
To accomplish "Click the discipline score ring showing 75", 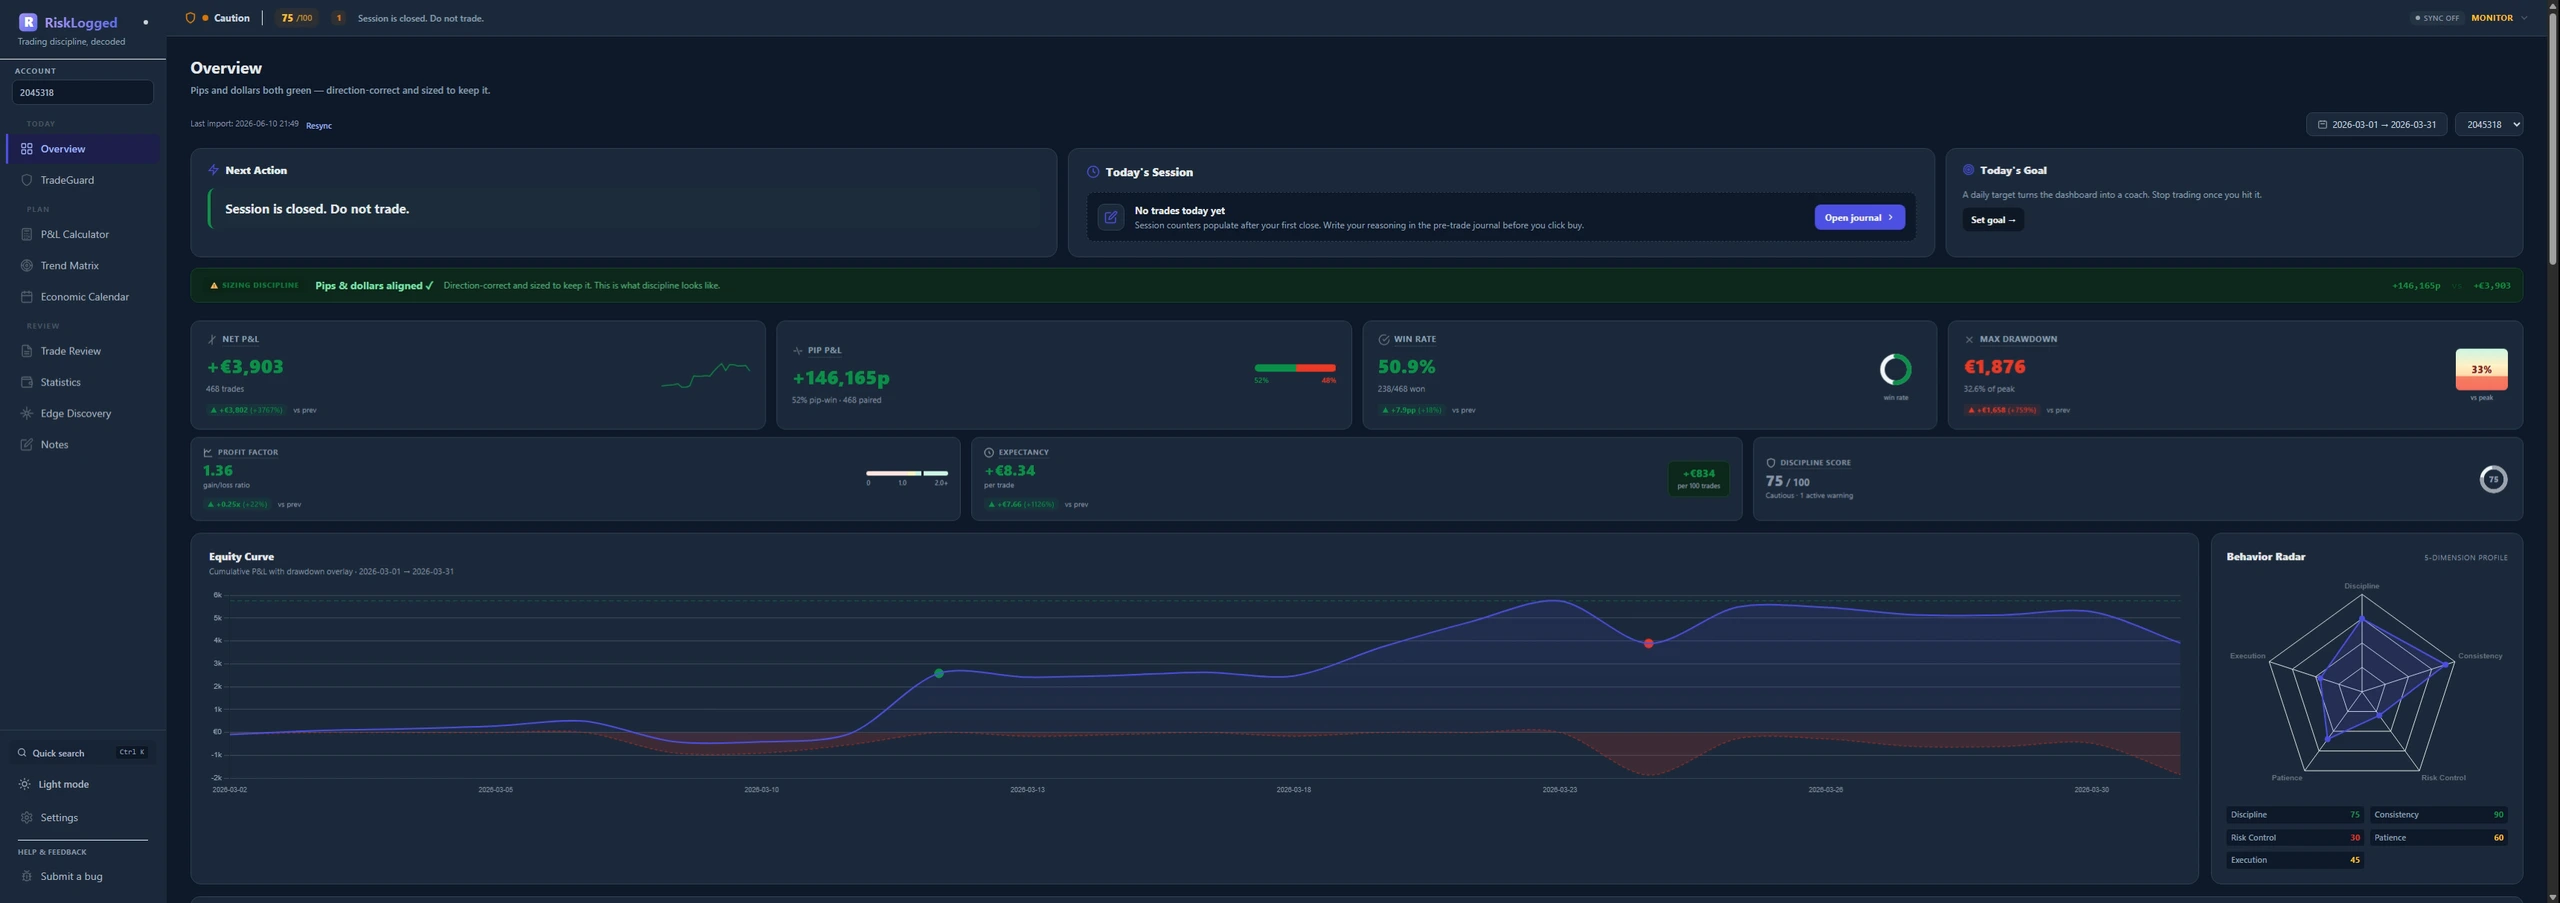I will coord(2493,479).
